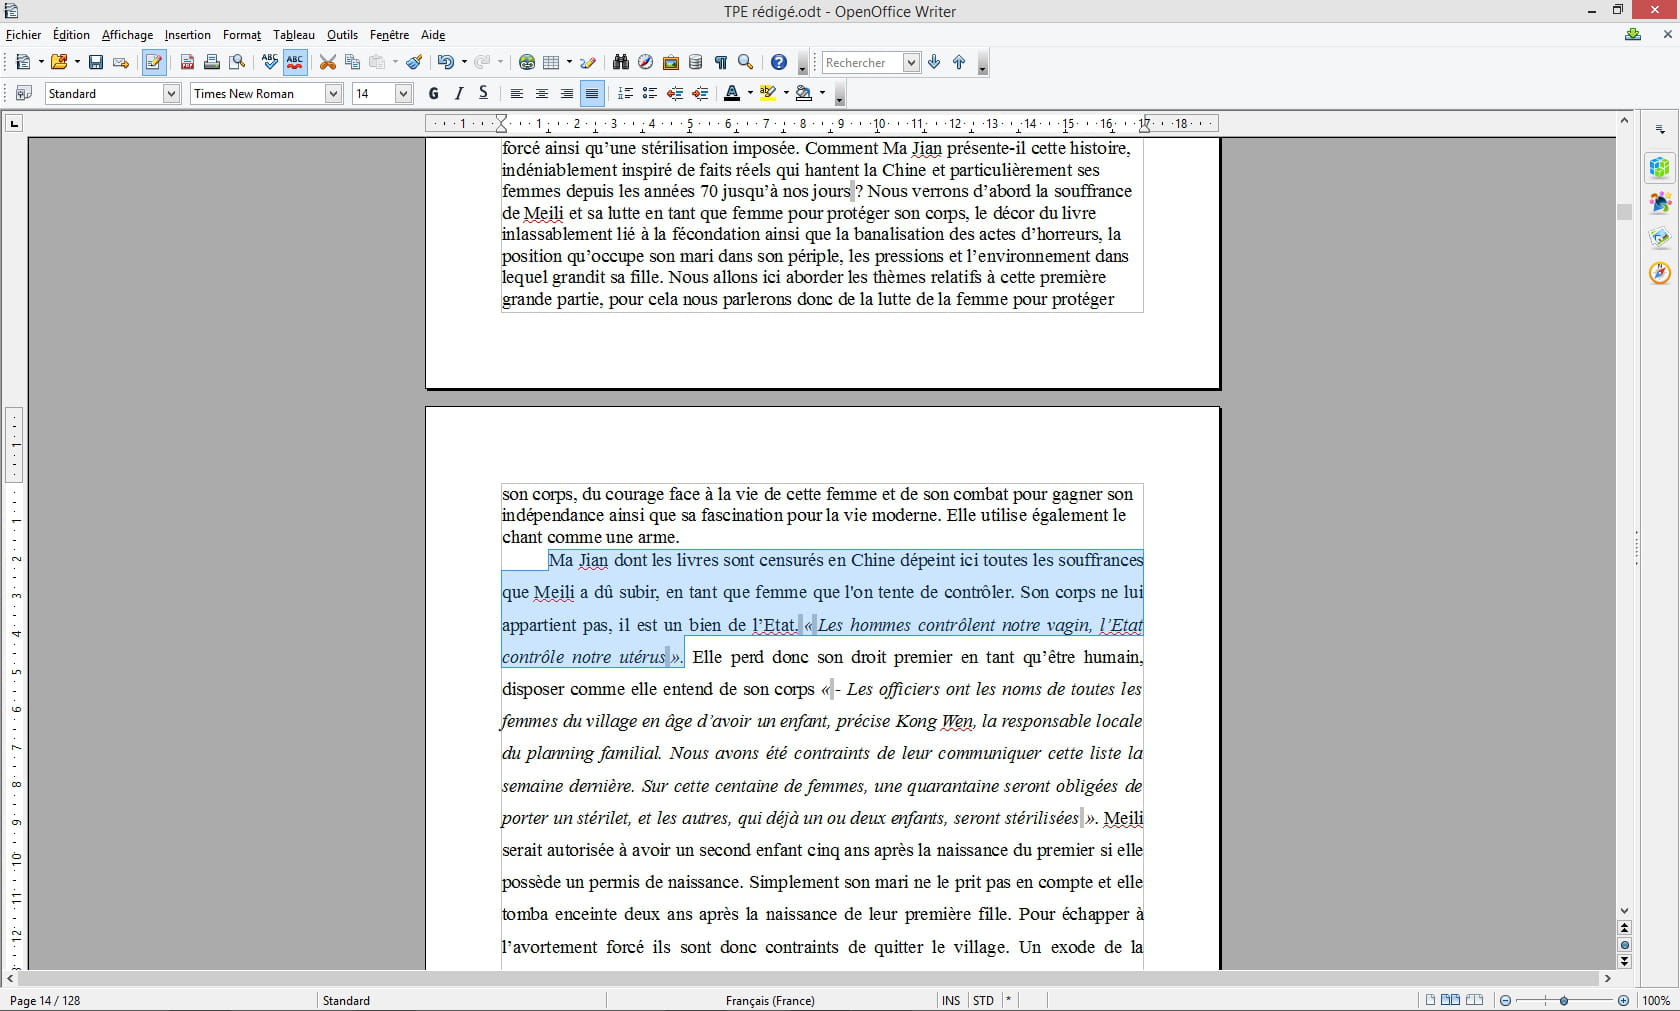Viewport: 1680px width, 1011px height.
Task: Open paragraph style Standard dropdown
Action: [171, 94]
